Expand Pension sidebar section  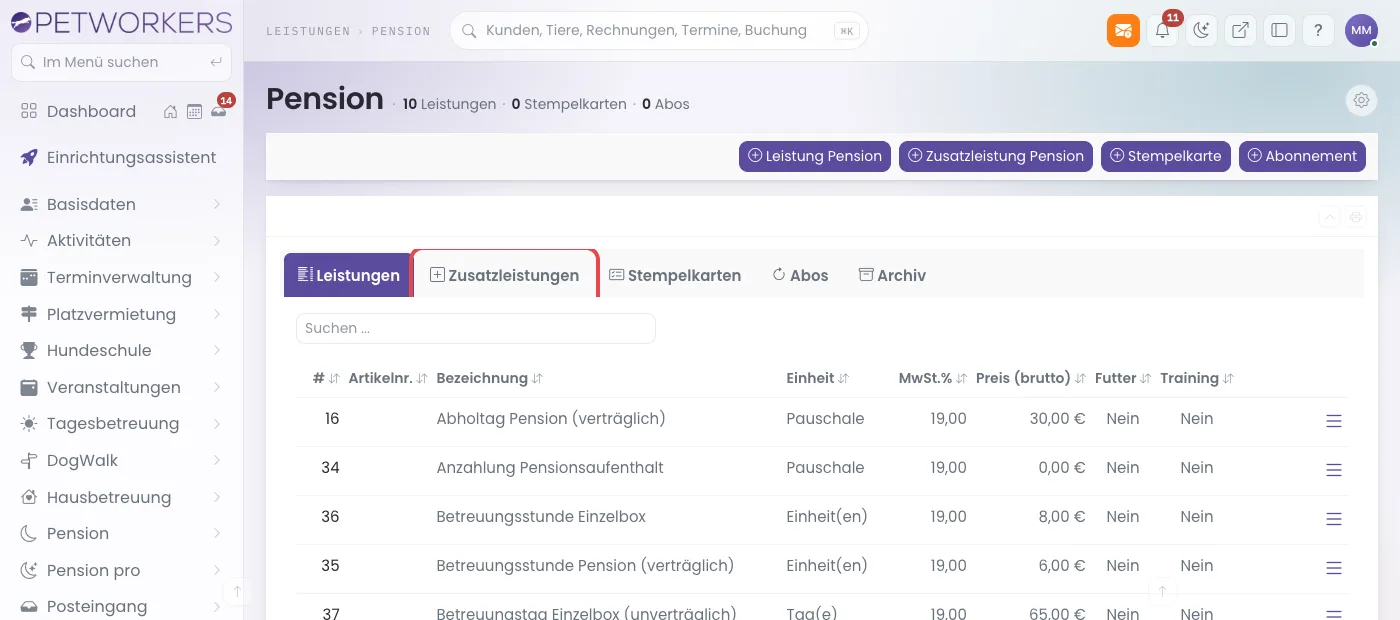[x=122, y=534]
